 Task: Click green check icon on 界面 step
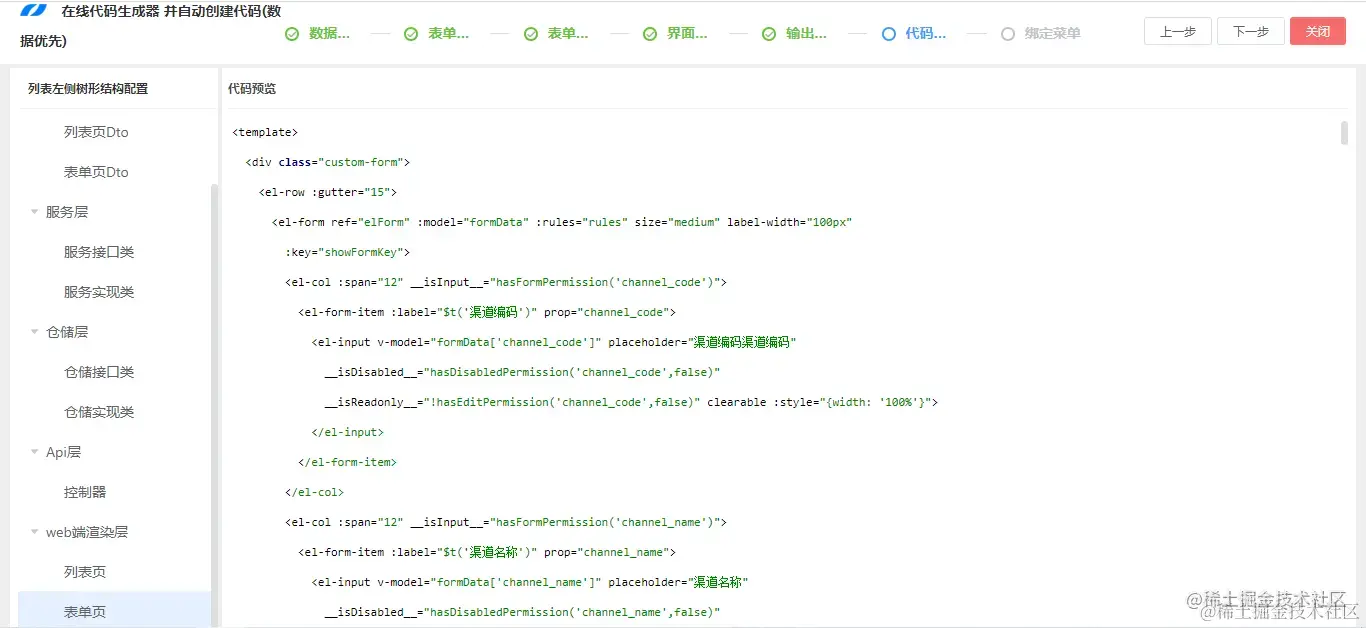[x=650, y=33]
